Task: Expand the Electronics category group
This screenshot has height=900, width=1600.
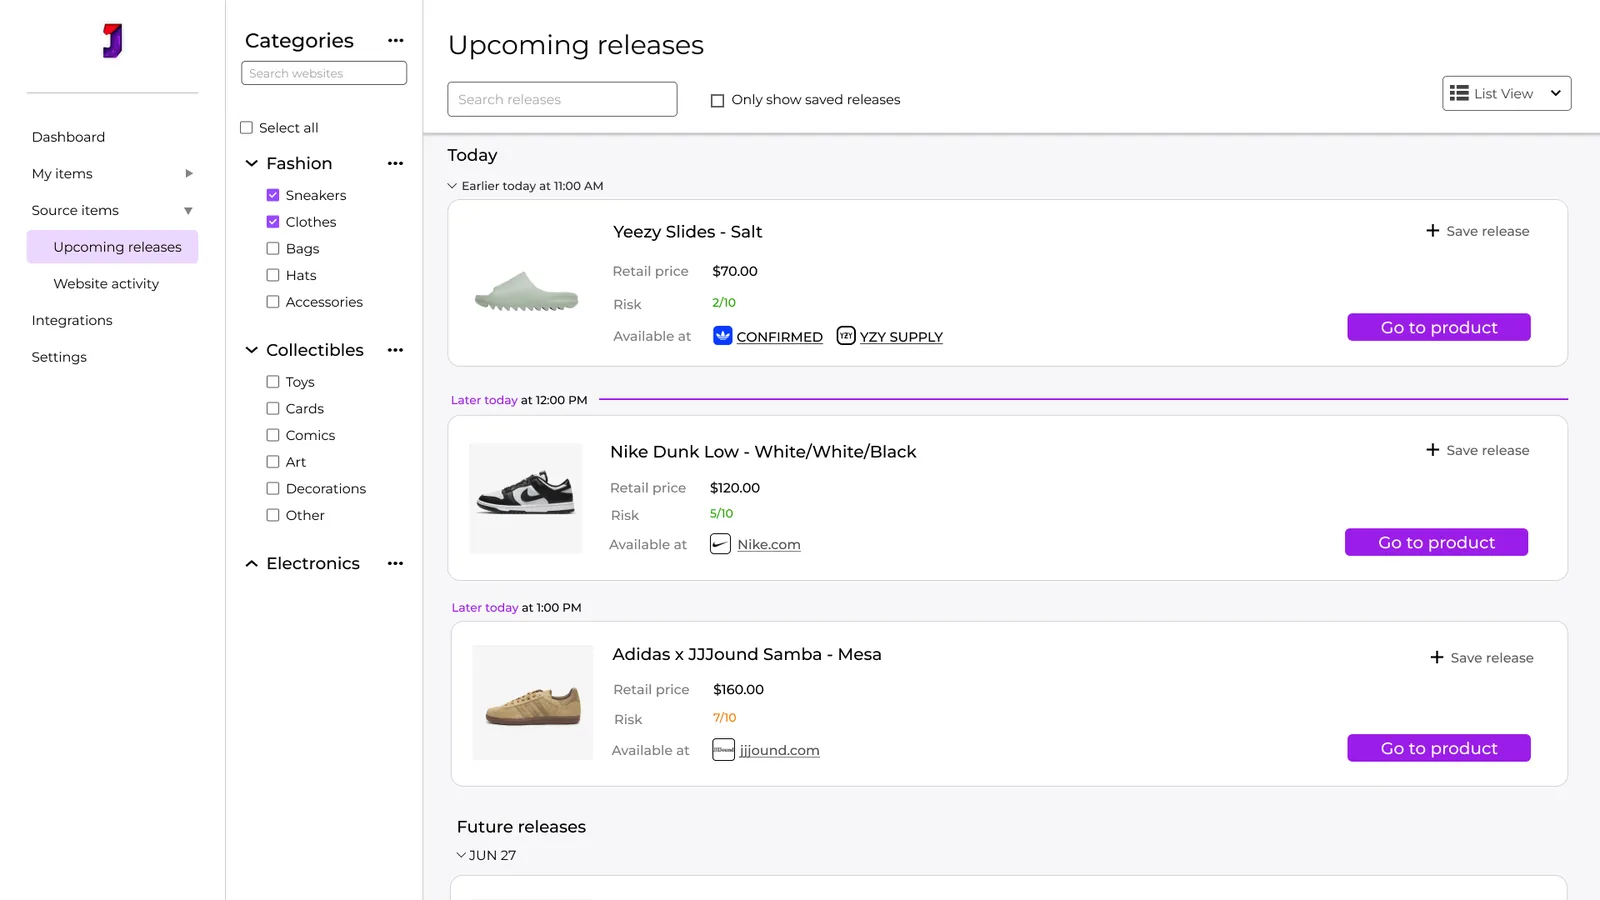Action: click(252, 563)
